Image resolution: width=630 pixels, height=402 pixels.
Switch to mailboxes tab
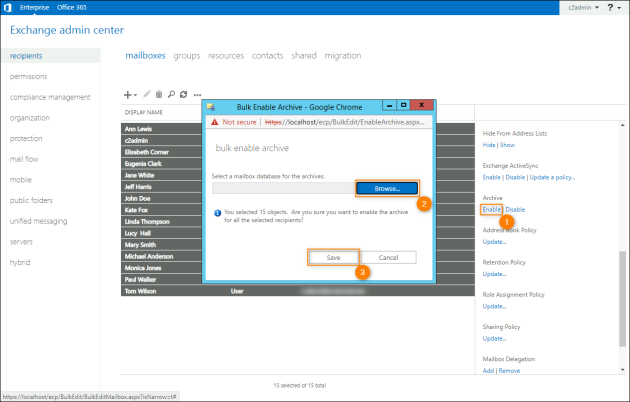(145, 55)
